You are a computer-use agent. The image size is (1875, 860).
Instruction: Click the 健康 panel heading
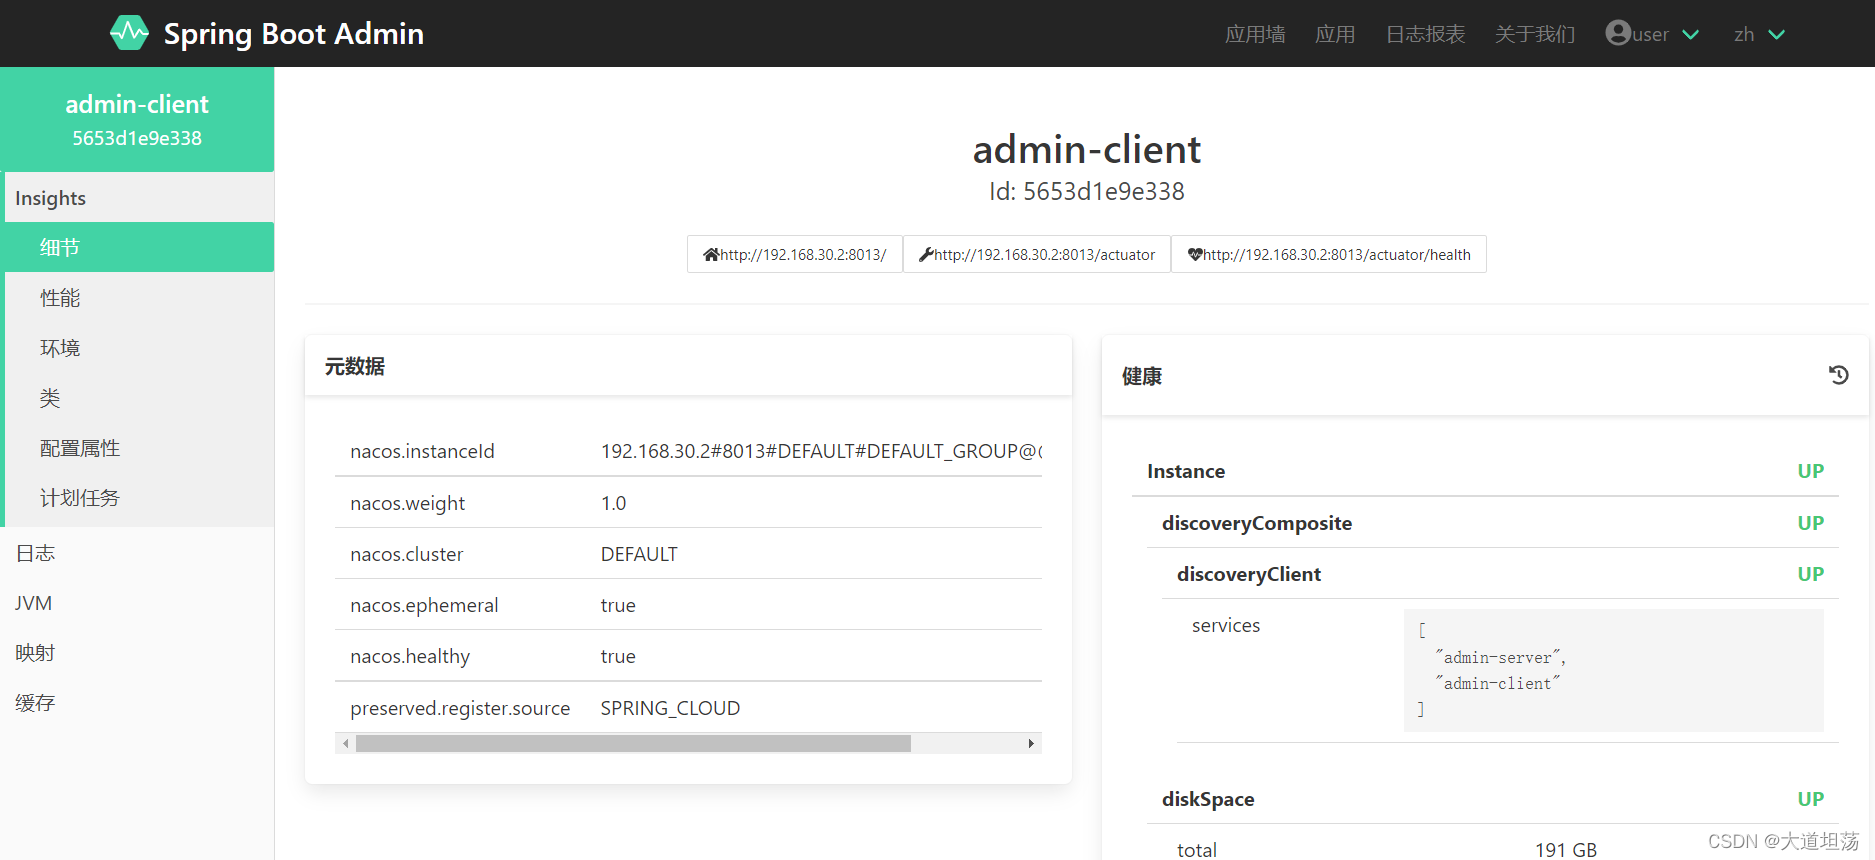pyautogui.click(x=1142, y=376)
